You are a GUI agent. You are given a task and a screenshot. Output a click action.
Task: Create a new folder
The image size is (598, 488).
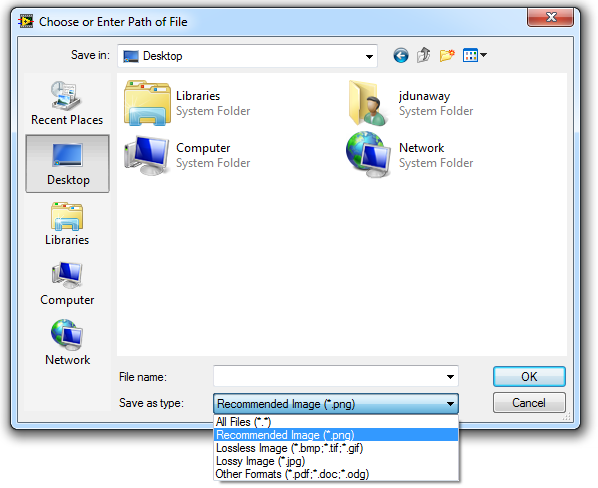point(447,56)
